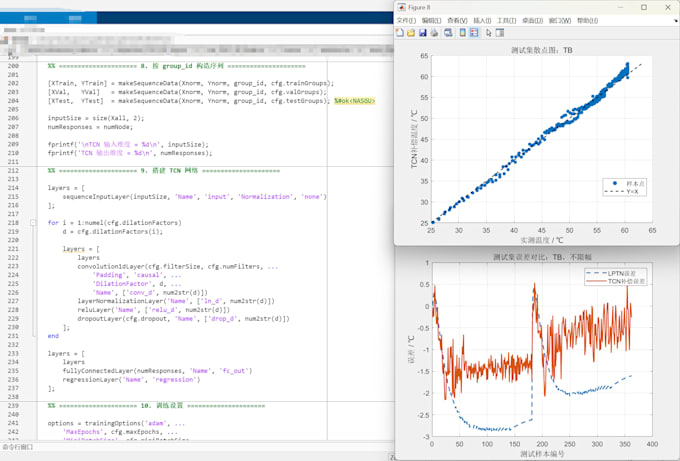
Task: Open the 文件(F) menu in Figure 8
Action: coord(406,20)
